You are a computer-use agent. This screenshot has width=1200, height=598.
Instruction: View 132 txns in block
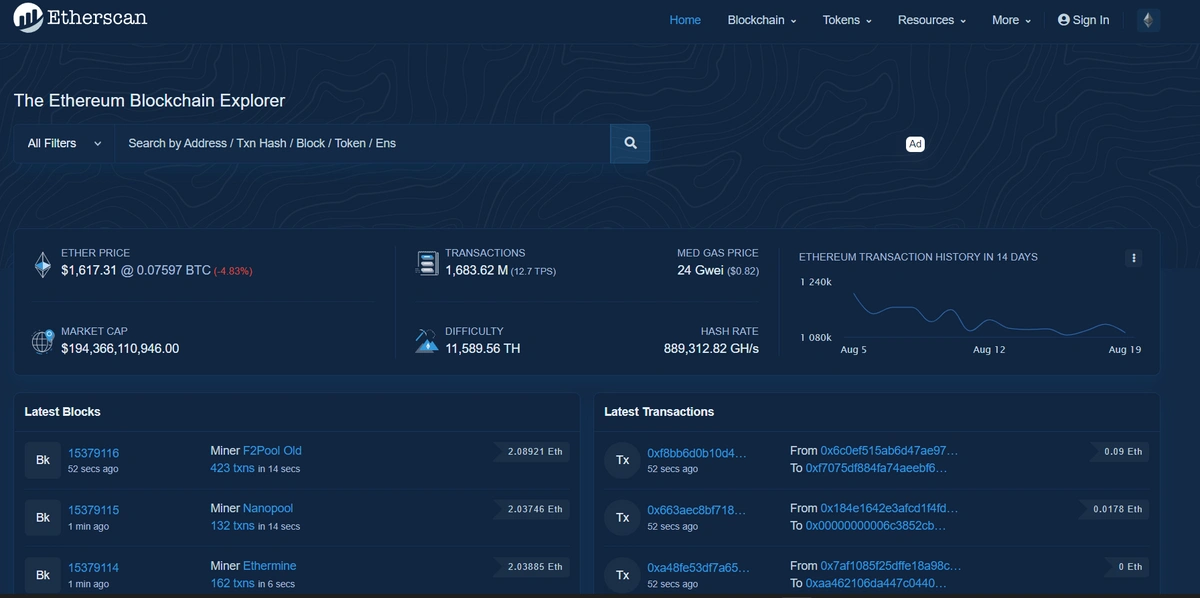(x=232, y=525)
